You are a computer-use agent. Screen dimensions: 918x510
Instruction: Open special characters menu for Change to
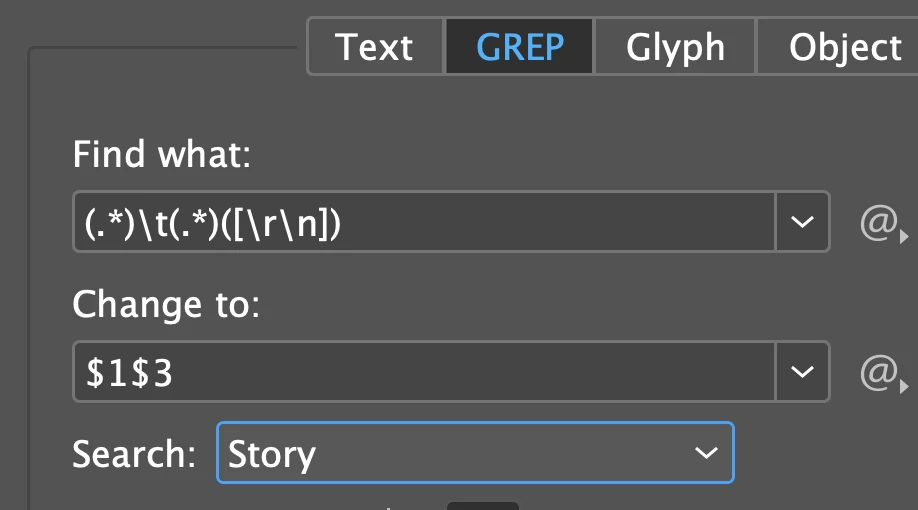click(x=879, y=372)
